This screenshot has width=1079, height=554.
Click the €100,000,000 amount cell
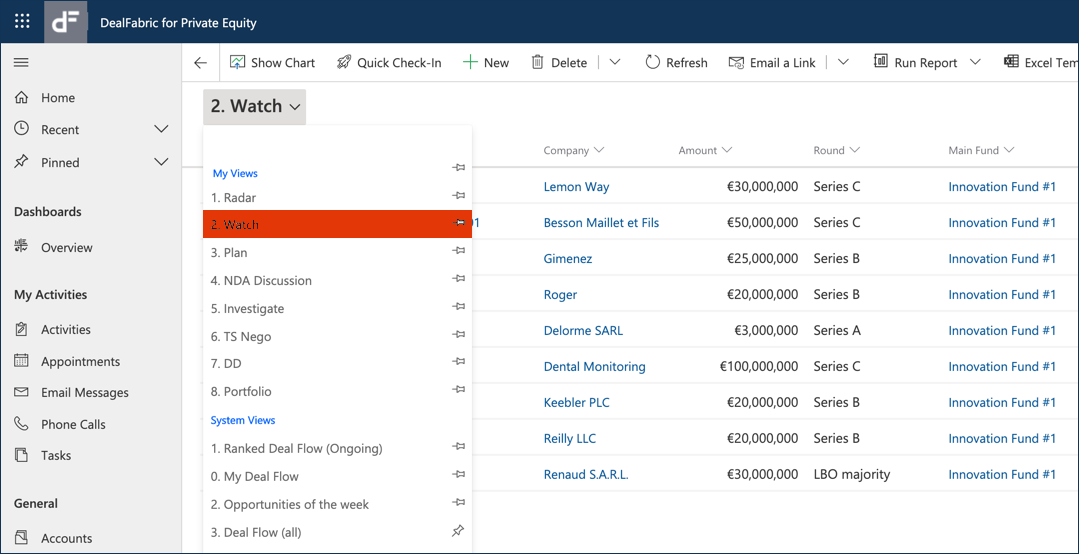(x=759, y=366)
